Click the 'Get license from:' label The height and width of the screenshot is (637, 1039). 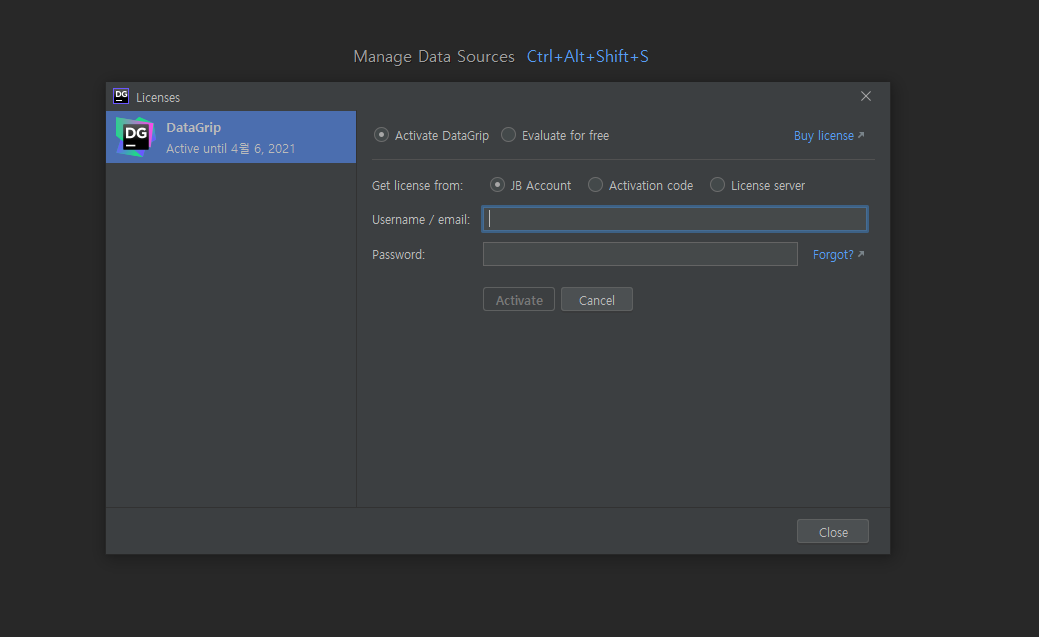(417, 186)
